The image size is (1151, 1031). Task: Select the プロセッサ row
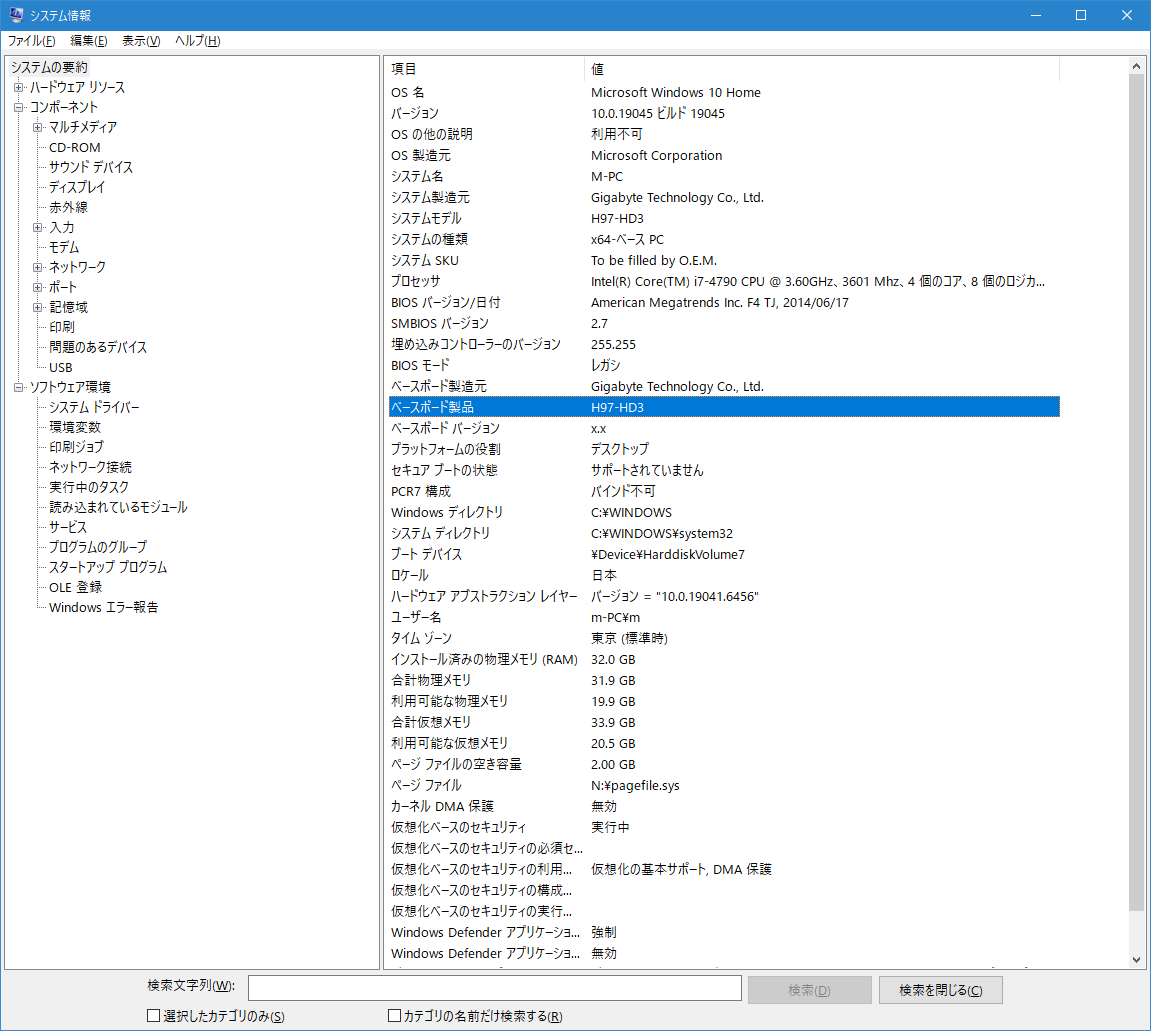724,281
